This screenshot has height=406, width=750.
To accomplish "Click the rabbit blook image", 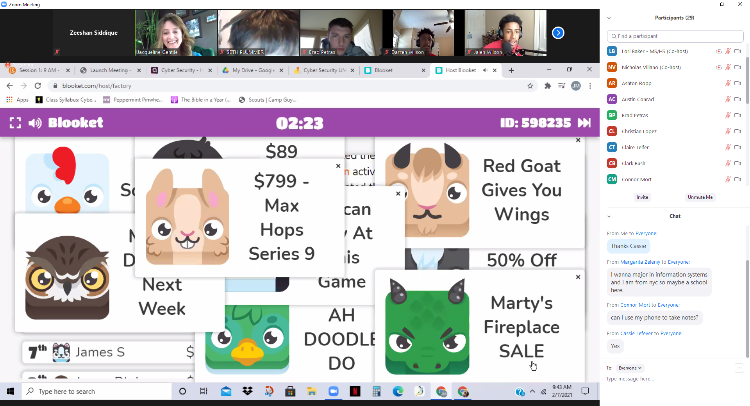I will (x=188, y=217).
